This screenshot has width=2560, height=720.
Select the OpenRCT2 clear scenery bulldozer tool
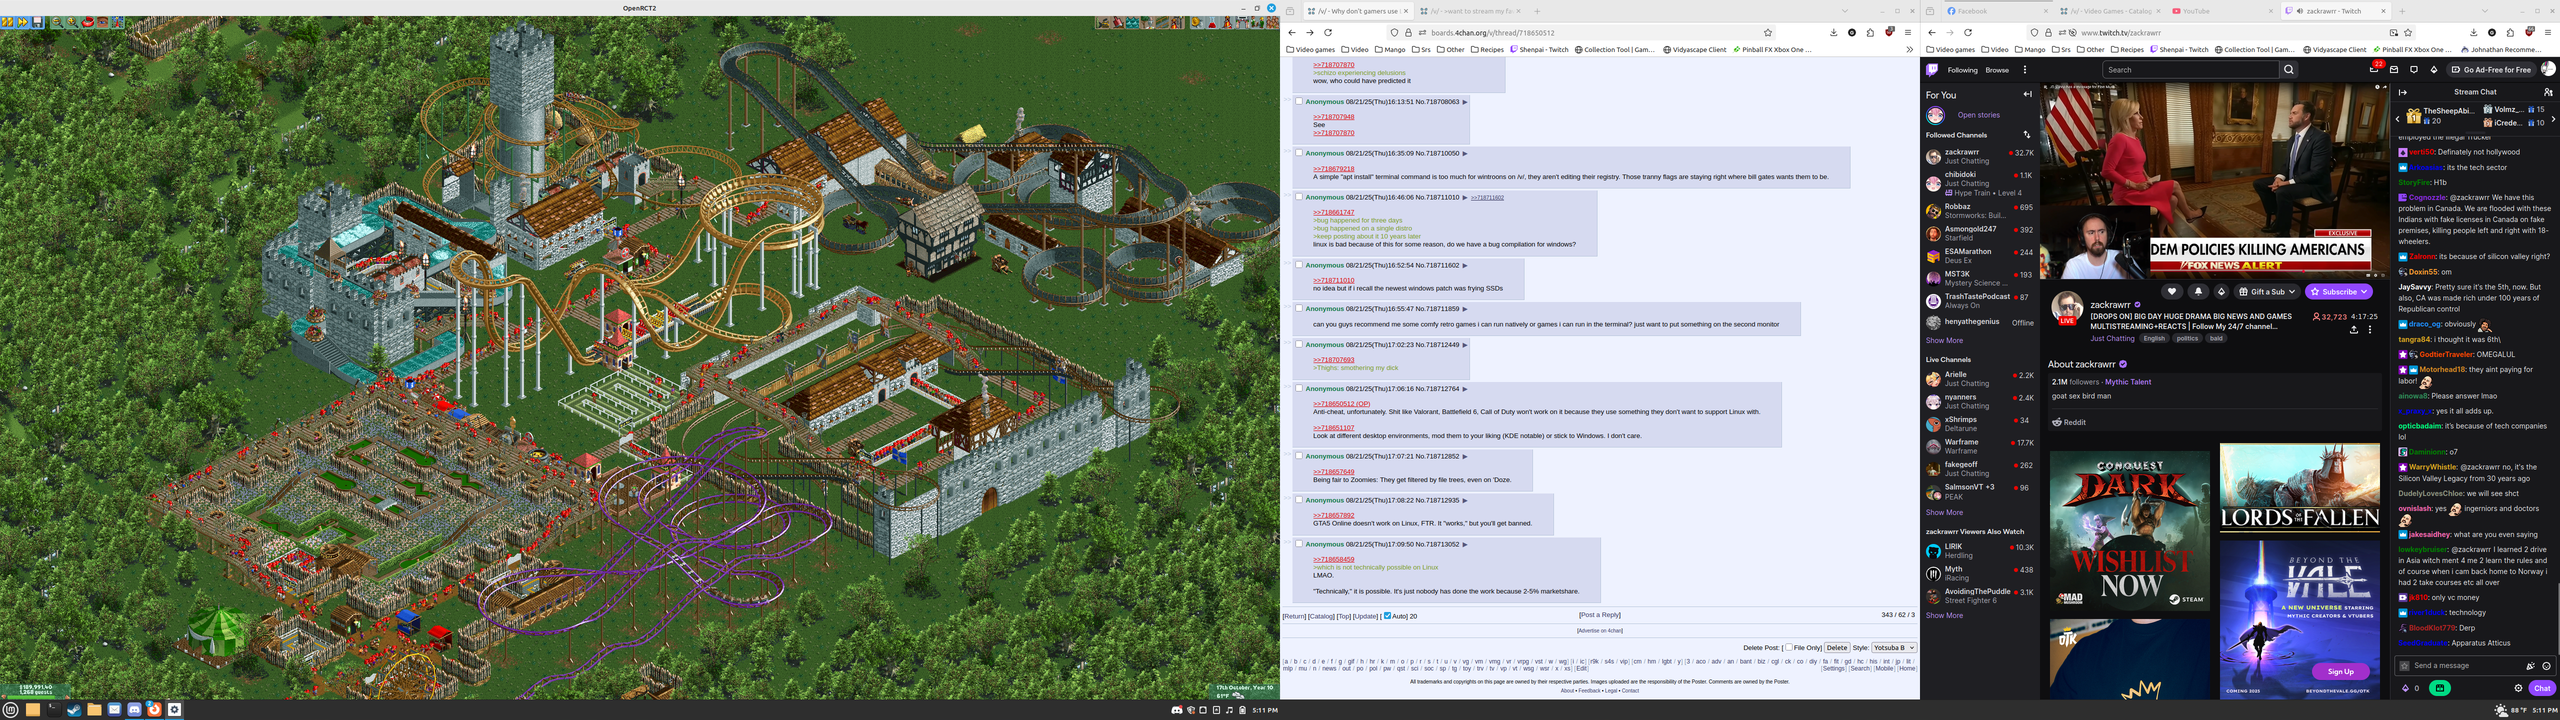pyautogui.click(x=1102, y=22)
